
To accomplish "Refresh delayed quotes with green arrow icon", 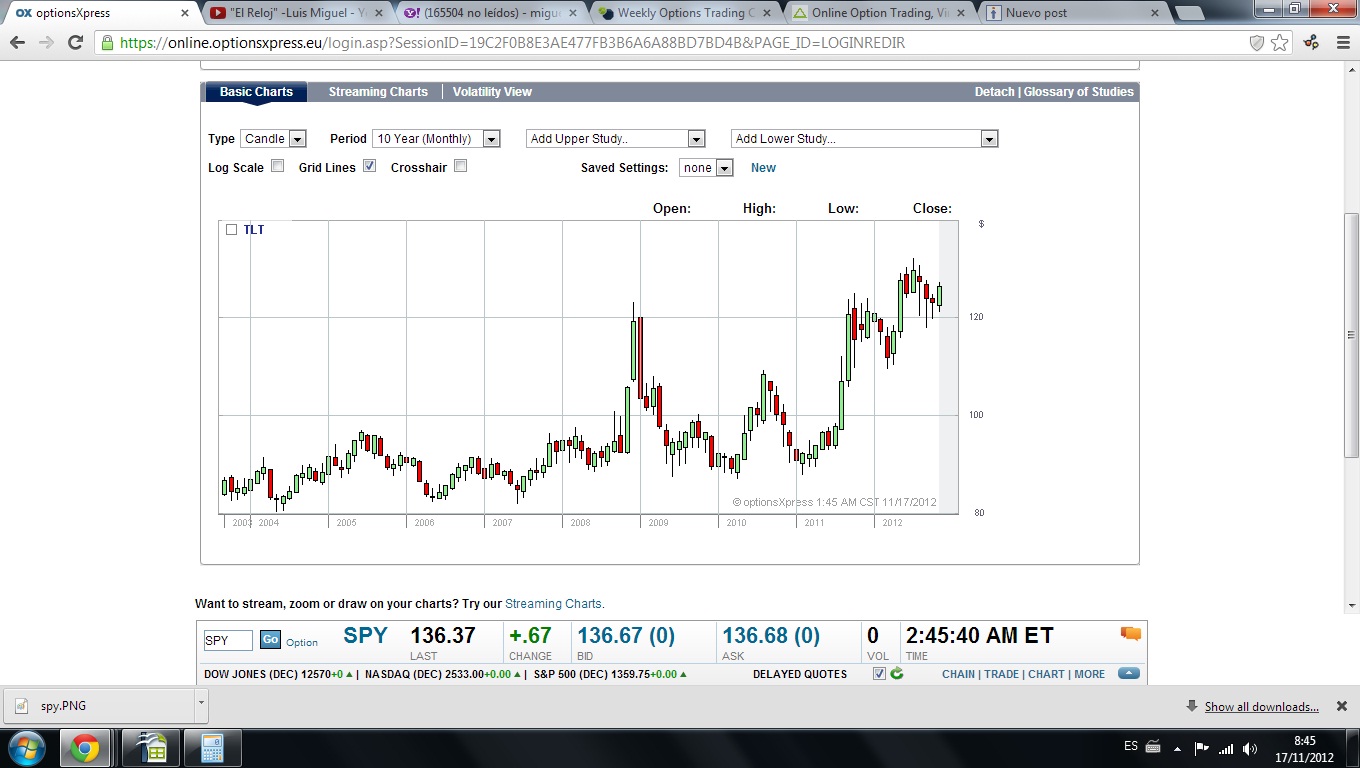I will coord(897,674).
